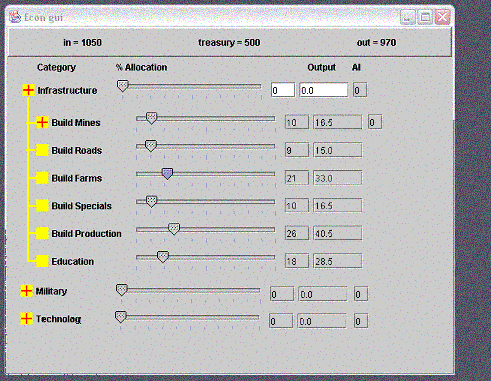This screenshot has height=381, width=491.
Task: Click the Military allocation slider thumb
Action: coord(122,290)
